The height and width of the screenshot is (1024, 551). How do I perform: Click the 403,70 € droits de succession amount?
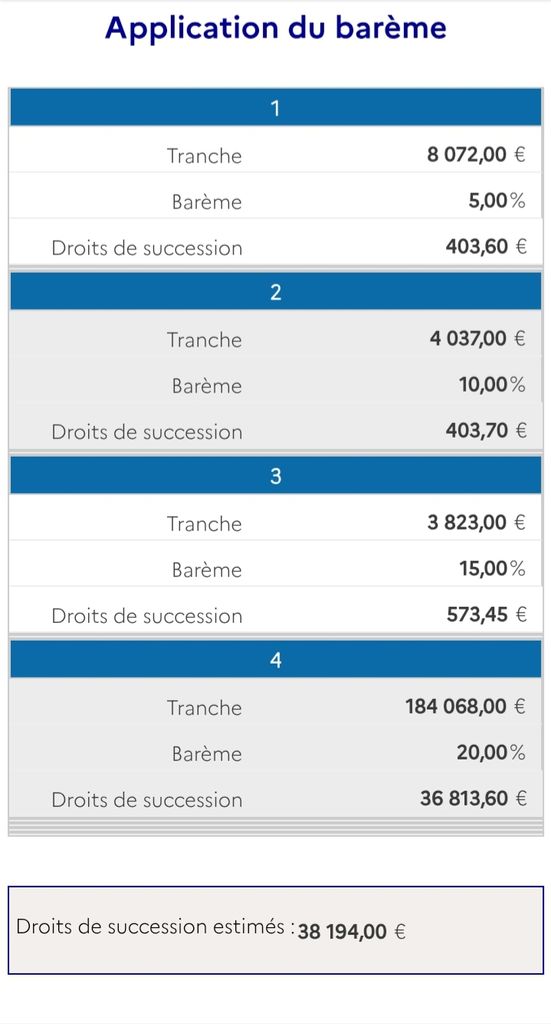coord(486,431)
